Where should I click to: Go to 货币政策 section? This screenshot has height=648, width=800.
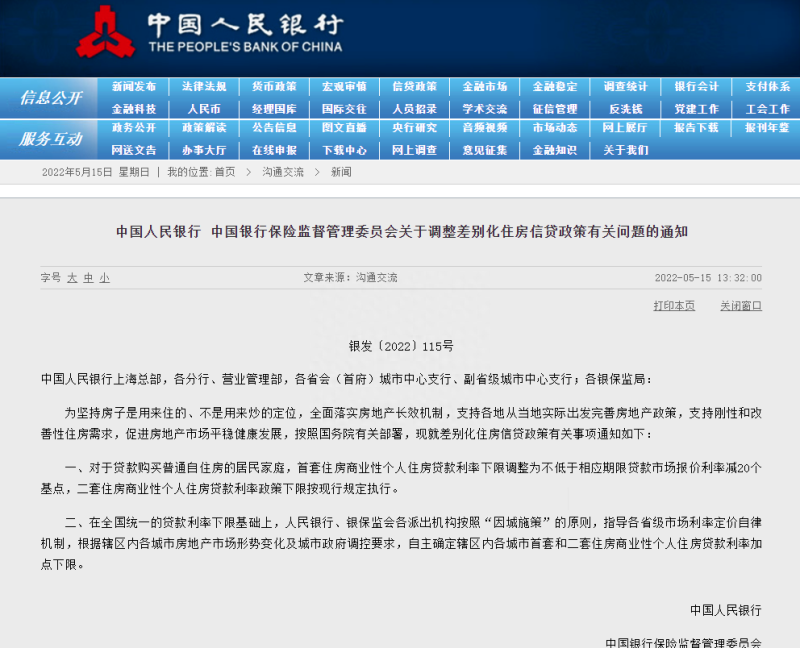pos(274,87)
